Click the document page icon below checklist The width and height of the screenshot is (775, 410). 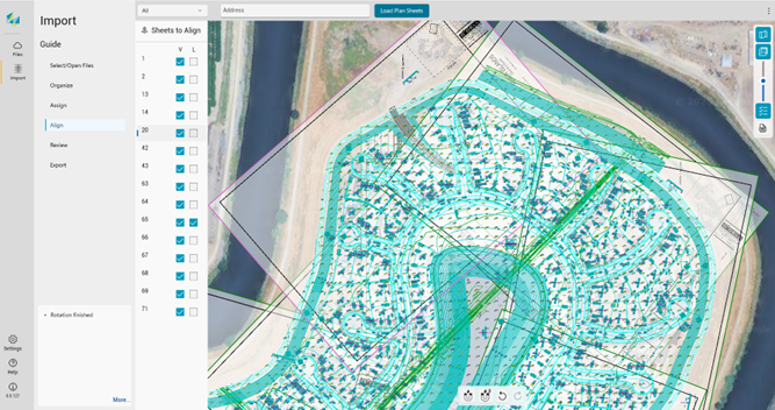pos(763,128)
